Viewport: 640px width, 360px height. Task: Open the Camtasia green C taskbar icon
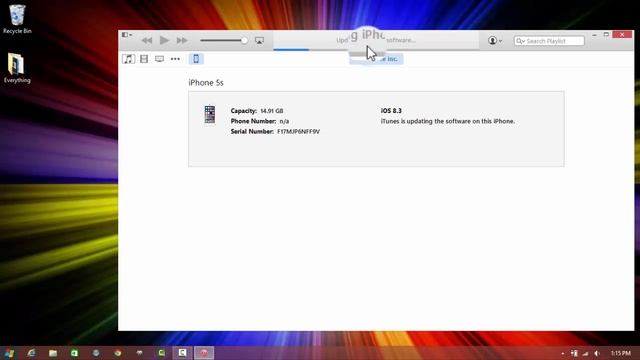162,353
